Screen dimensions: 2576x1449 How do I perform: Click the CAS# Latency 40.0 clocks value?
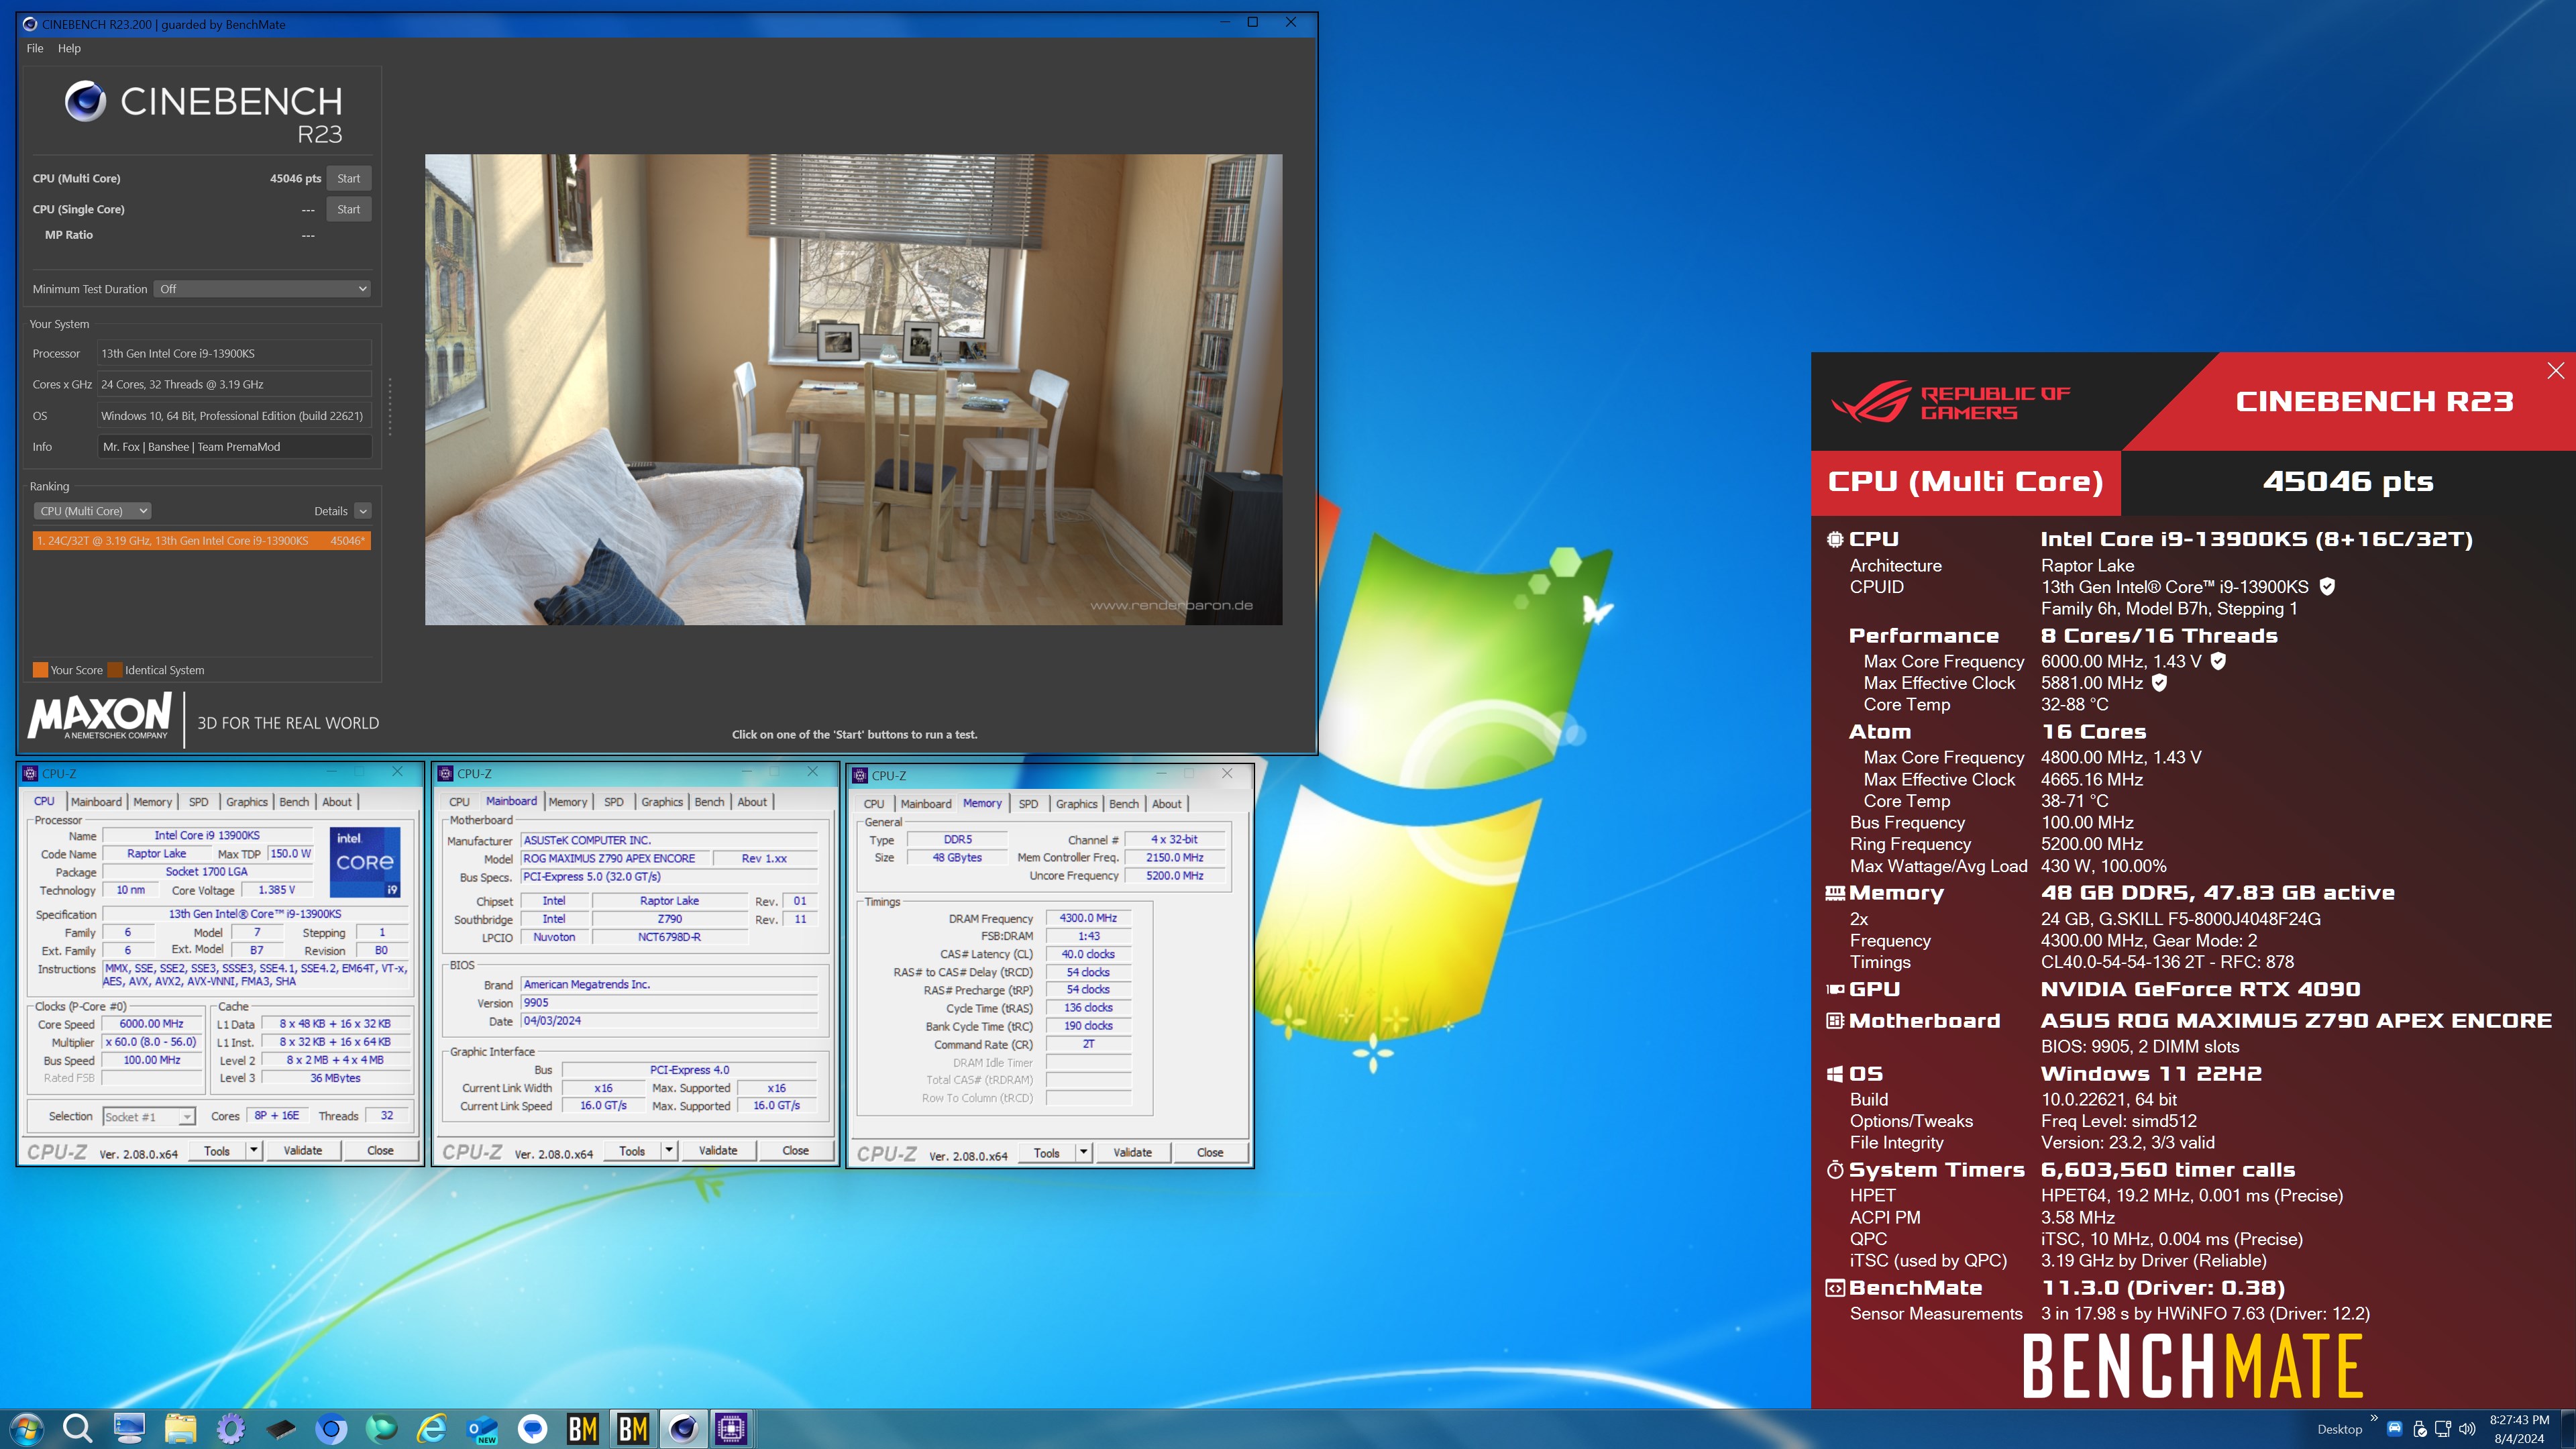point(1088,954)
